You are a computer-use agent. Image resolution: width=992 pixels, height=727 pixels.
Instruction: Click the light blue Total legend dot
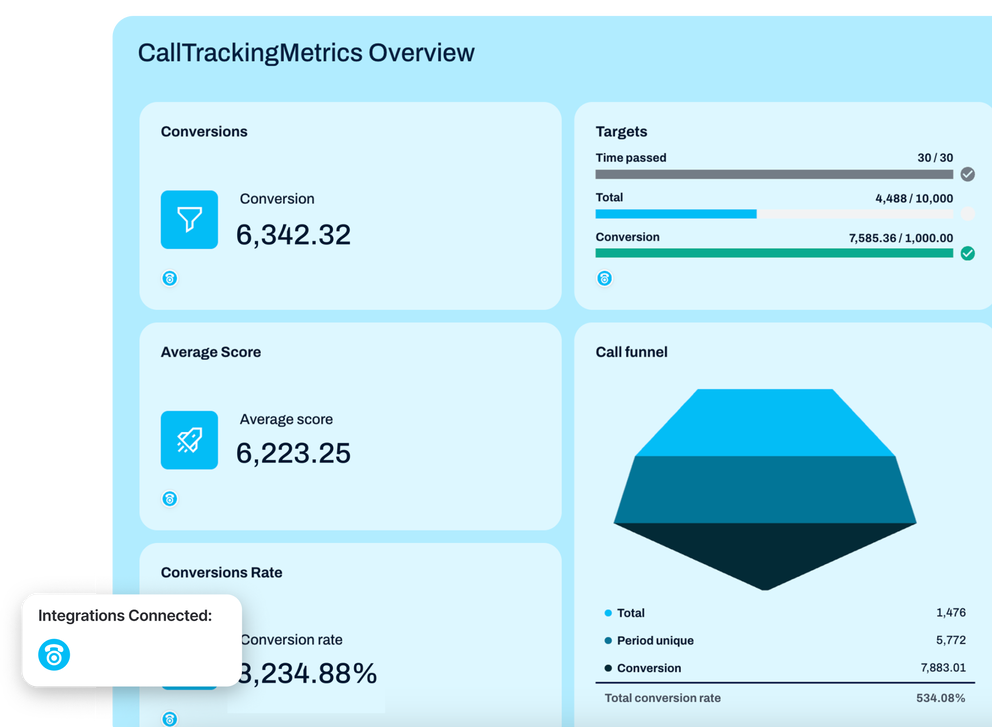[x=608, y=613]
